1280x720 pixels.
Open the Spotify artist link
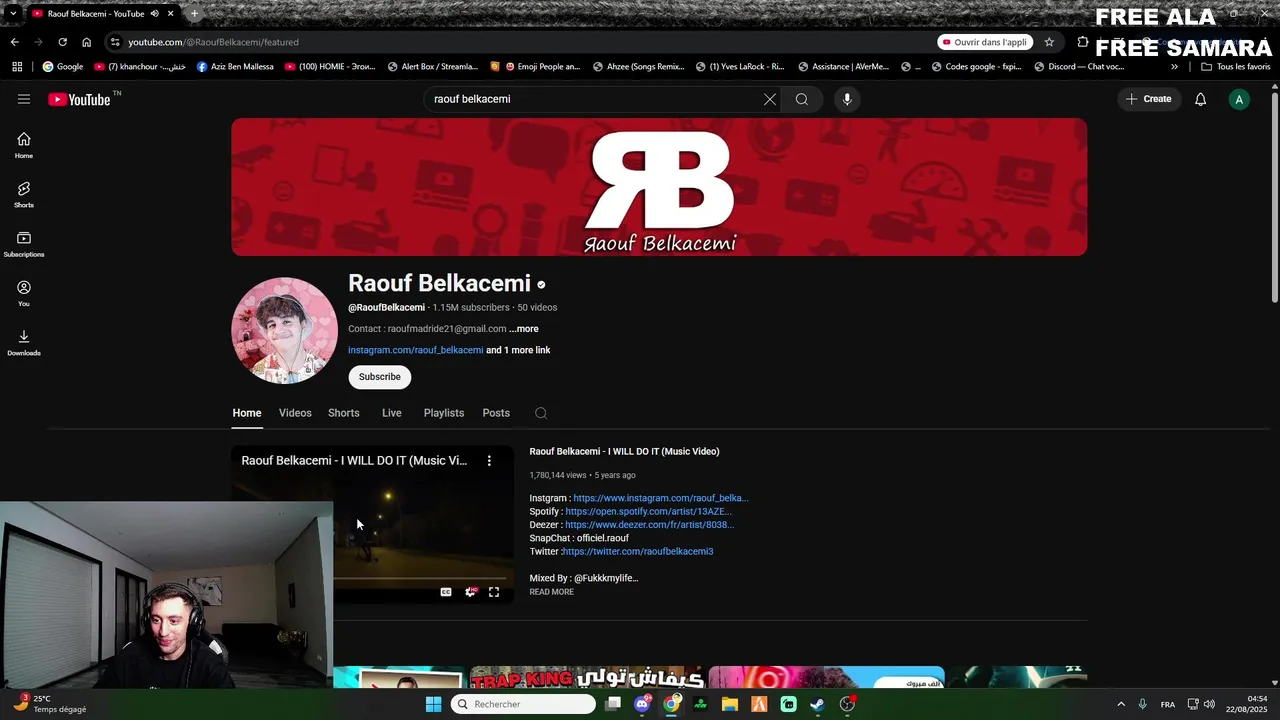tap(648, 512)
